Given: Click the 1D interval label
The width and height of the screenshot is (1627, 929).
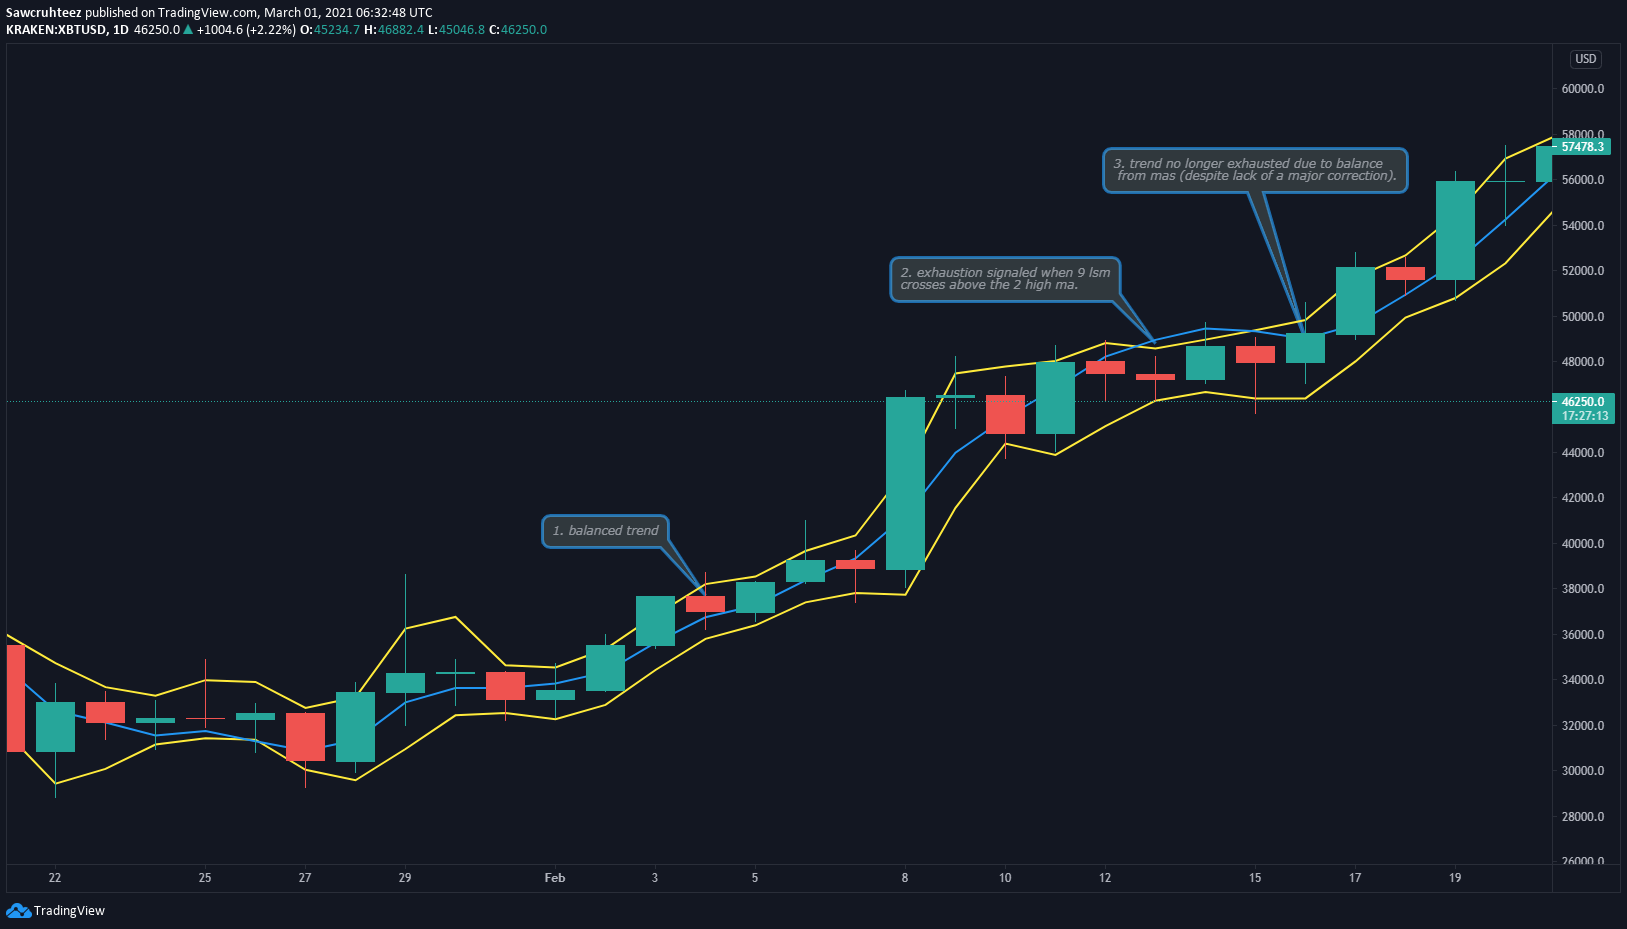Looking at the screenshot, I should [121, 30].
